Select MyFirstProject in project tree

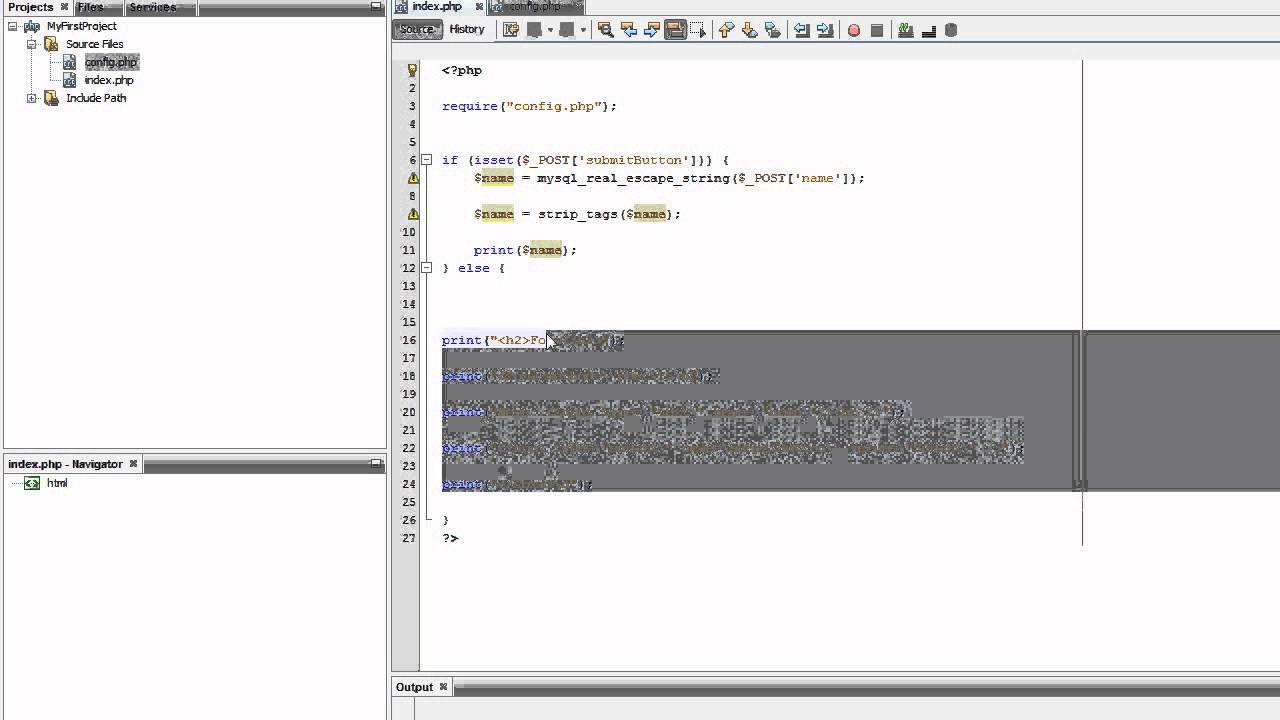[x=82, y=26]
